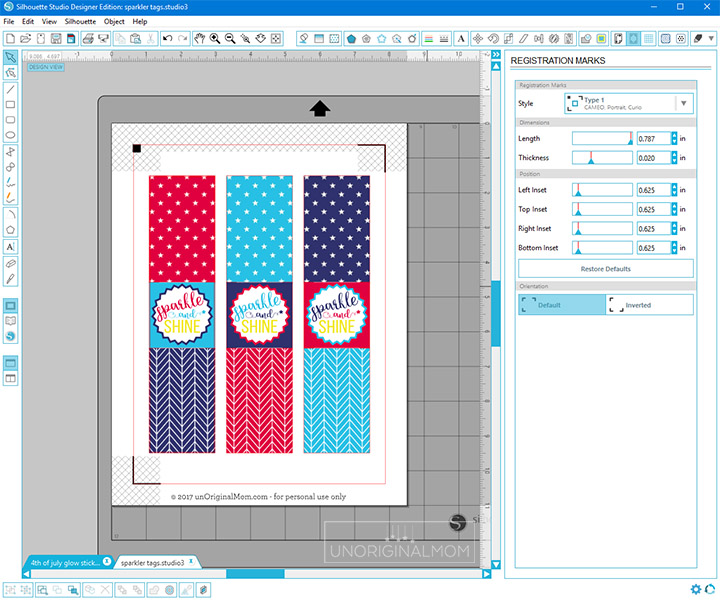Select Default orientation option
Viewport: 720px width, 601px height.
click(x=562, y=305)
